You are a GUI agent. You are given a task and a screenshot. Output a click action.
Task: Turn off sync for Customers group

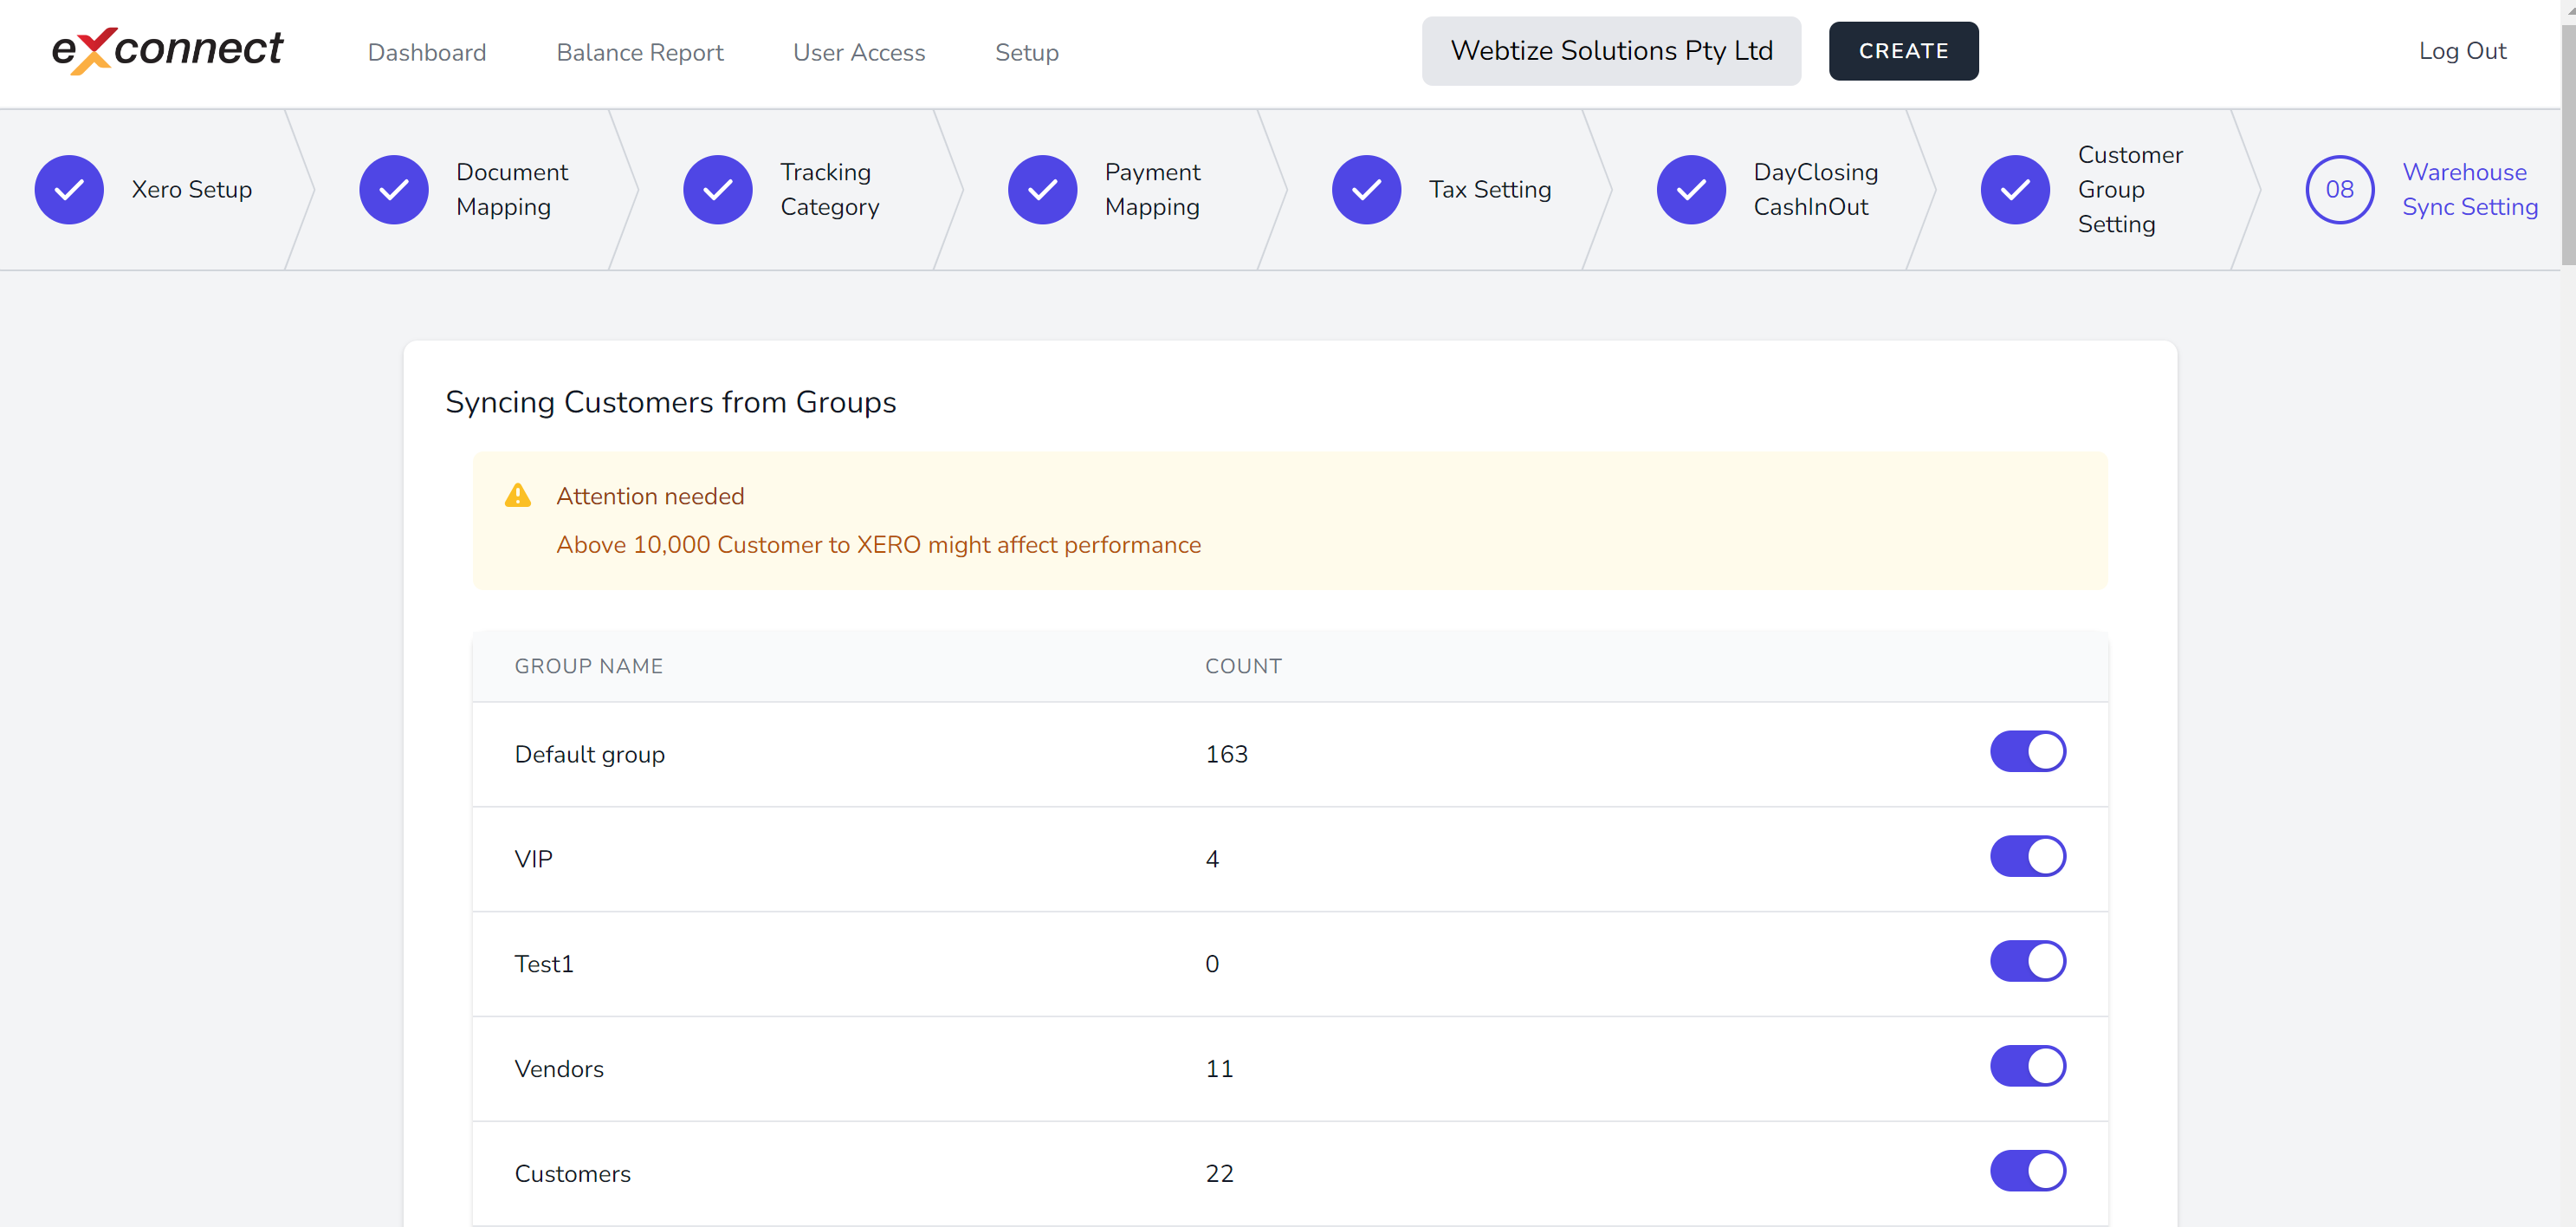pyautogui.click(x=2027, y=1171)
